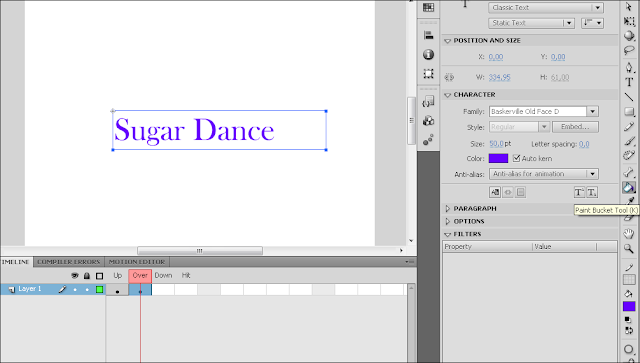The image size is (640, 363).
Task: Click the X position value
Action: (496, 57)
